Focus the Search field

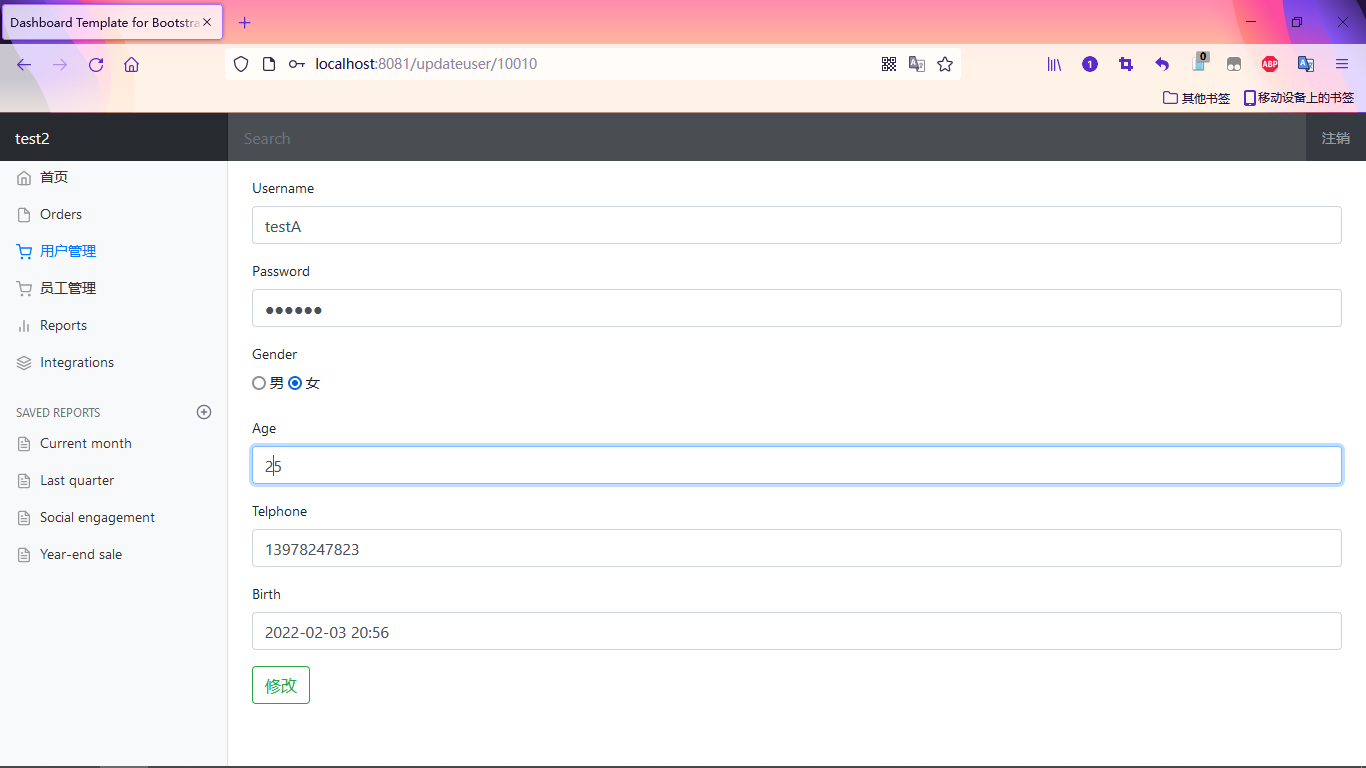coord(767,138)
